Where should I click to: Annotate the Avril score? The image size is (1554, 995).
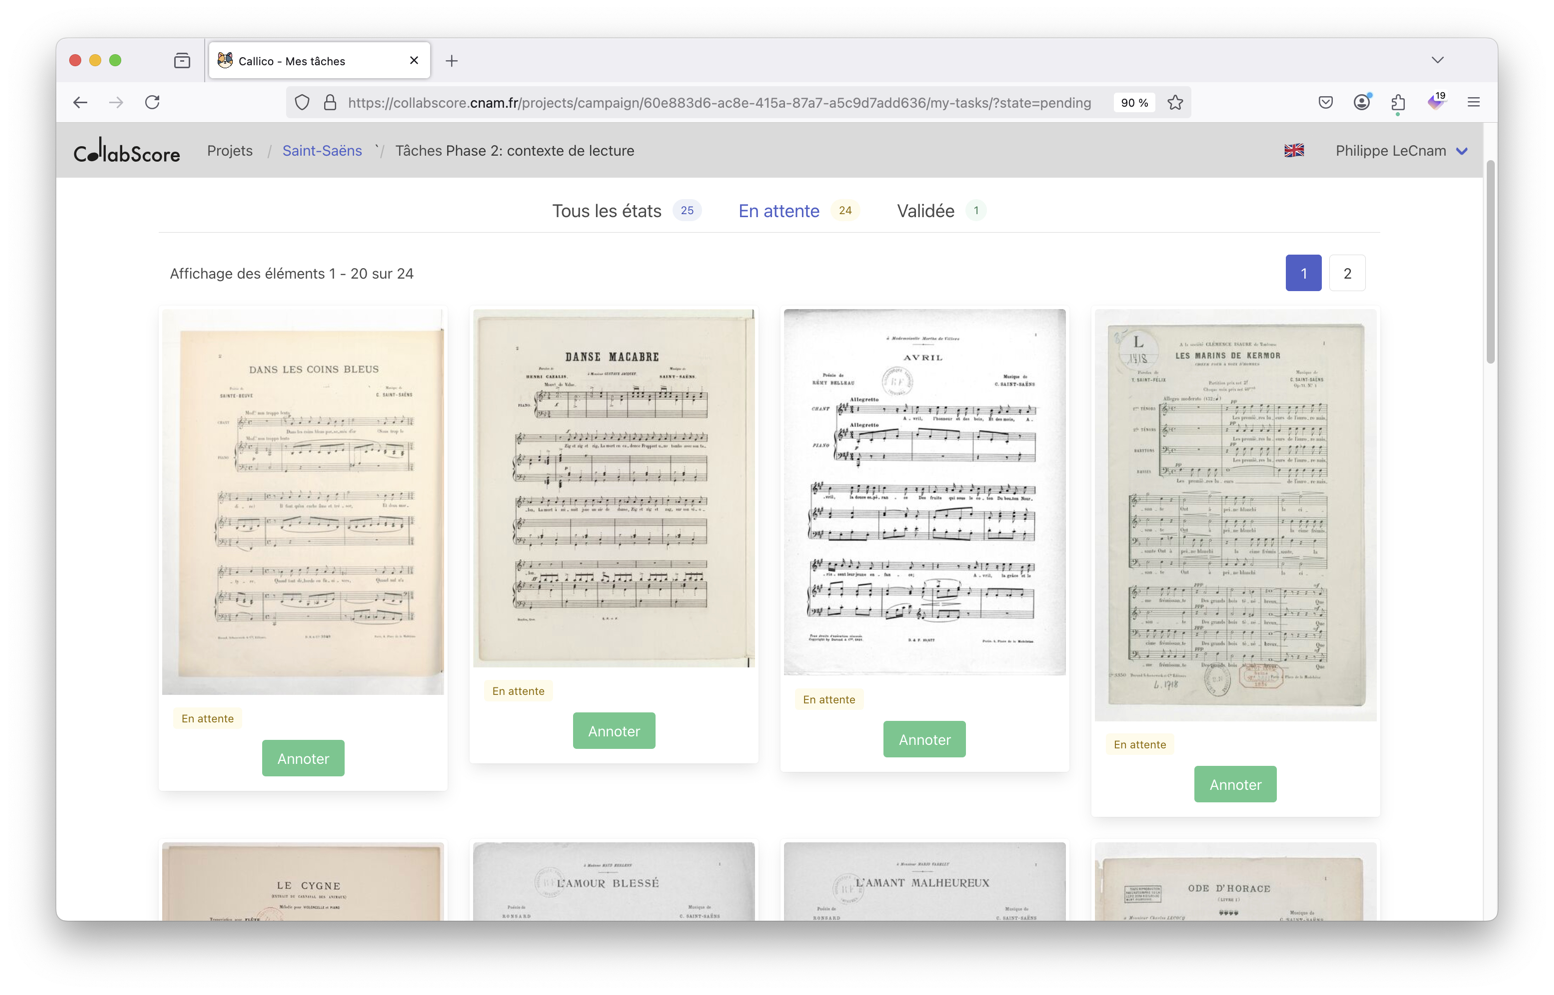tap(924, 740)
